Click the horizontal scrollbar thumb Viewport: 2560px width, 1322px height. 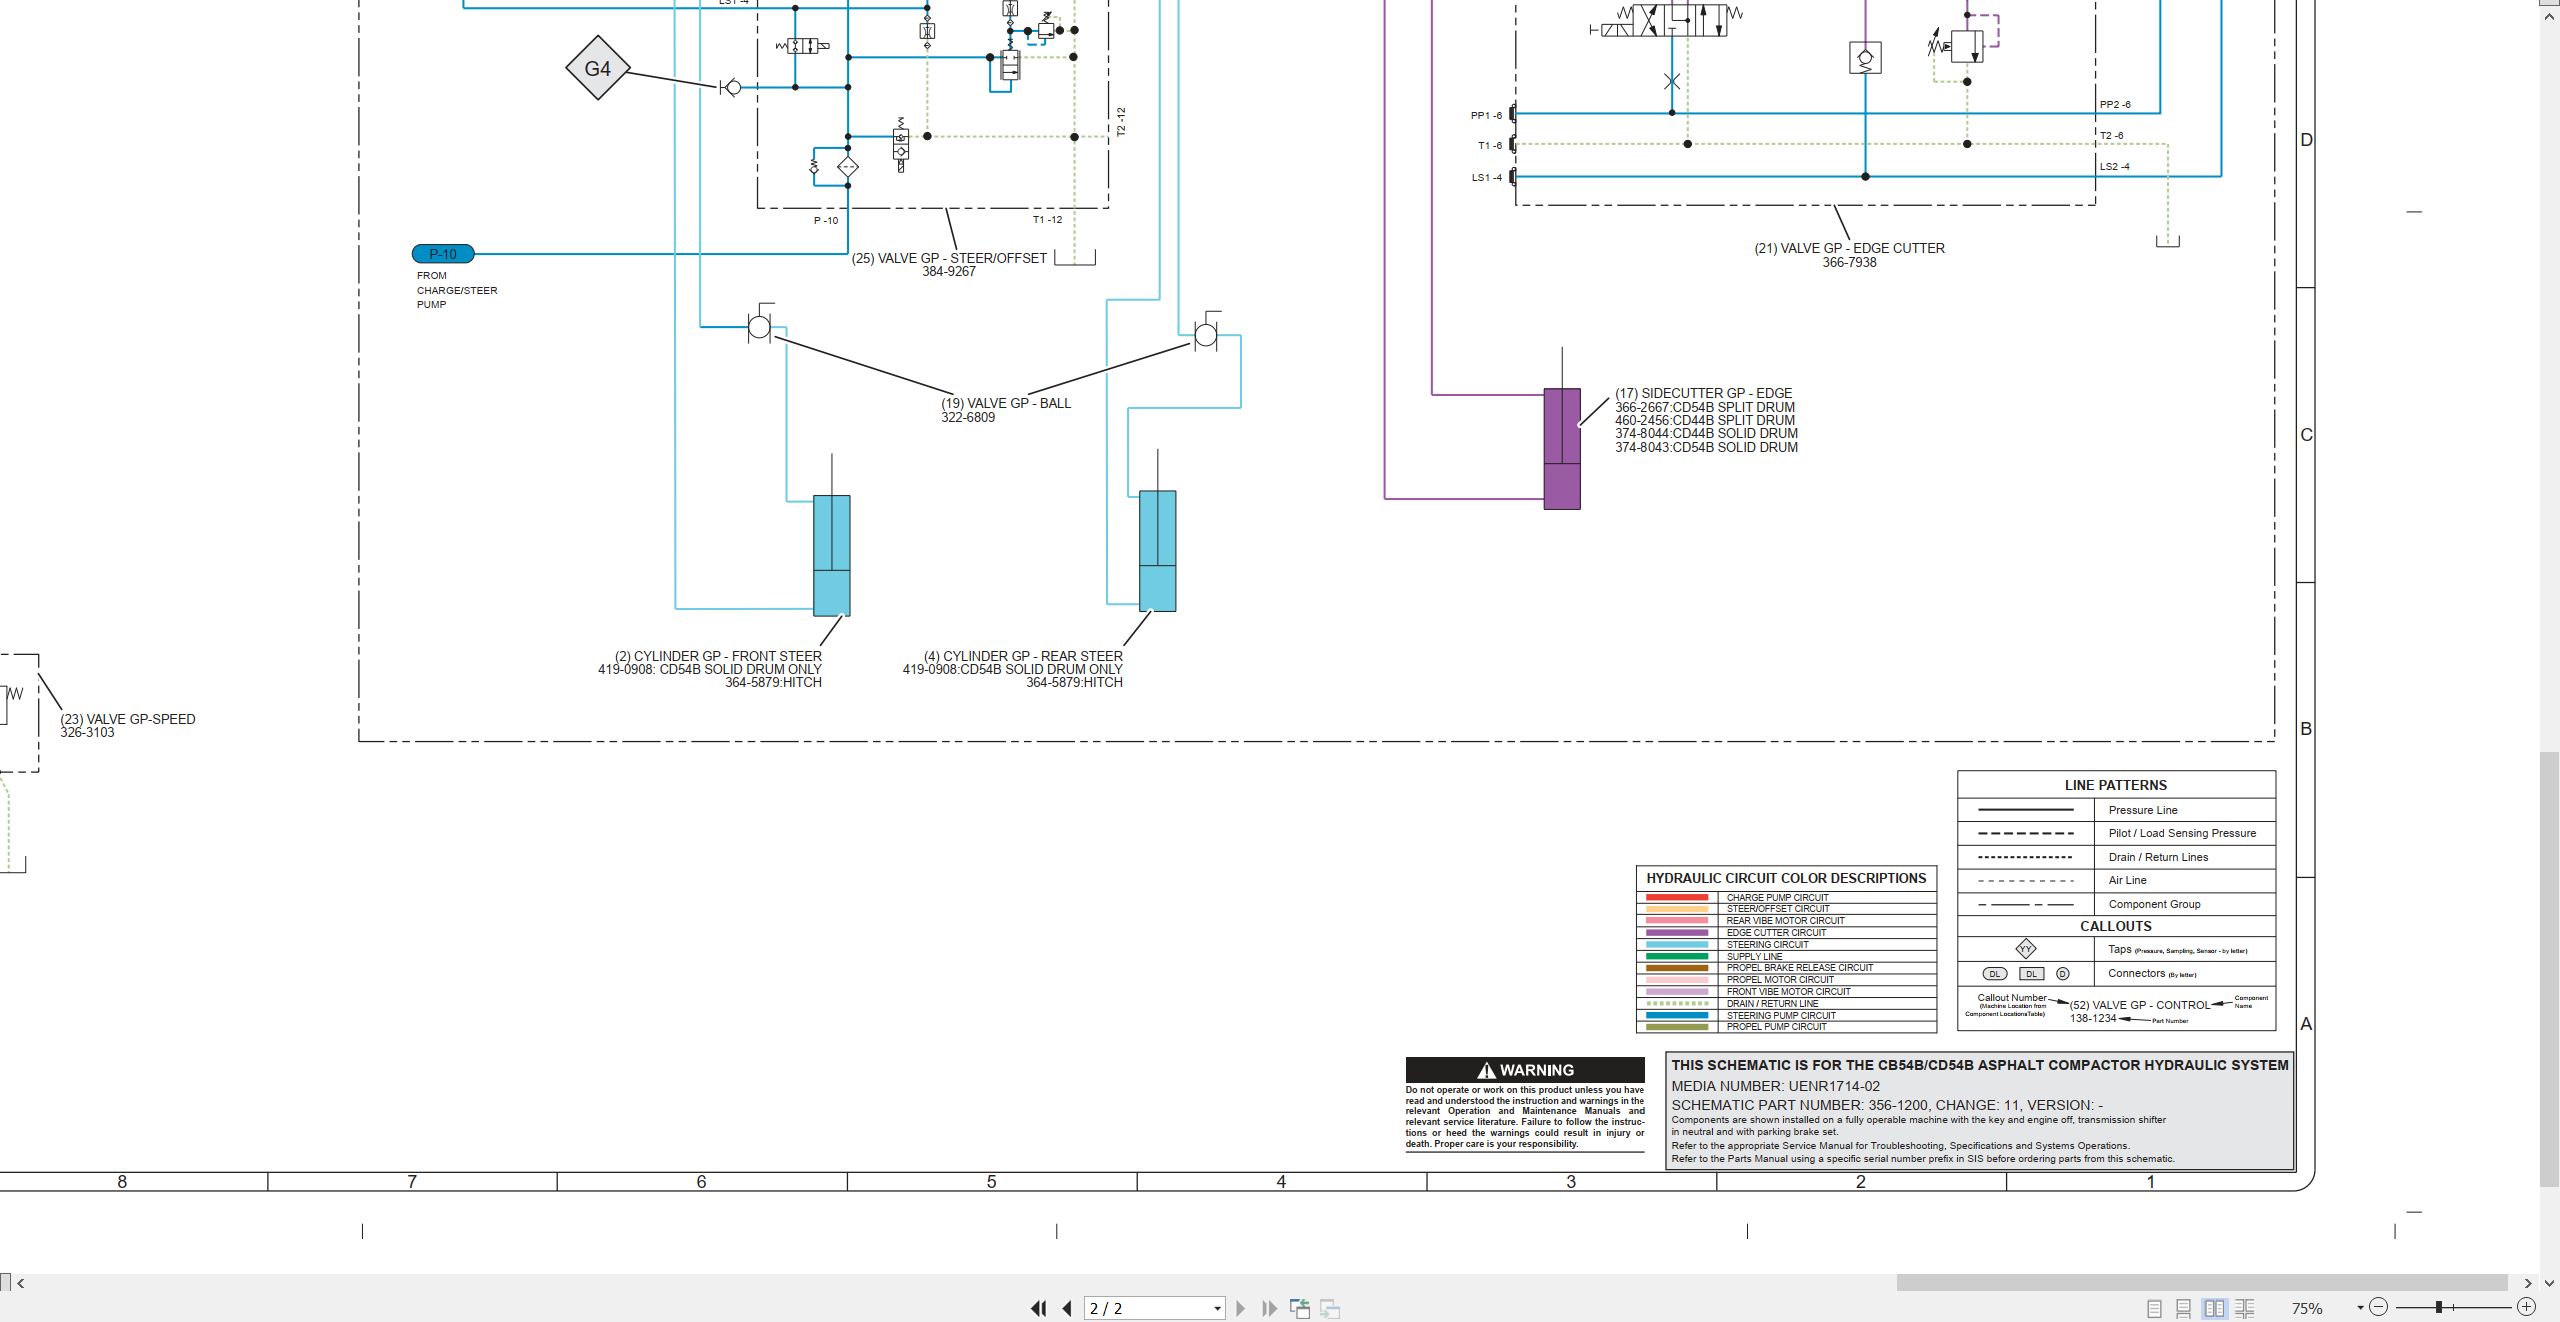2201,1283
